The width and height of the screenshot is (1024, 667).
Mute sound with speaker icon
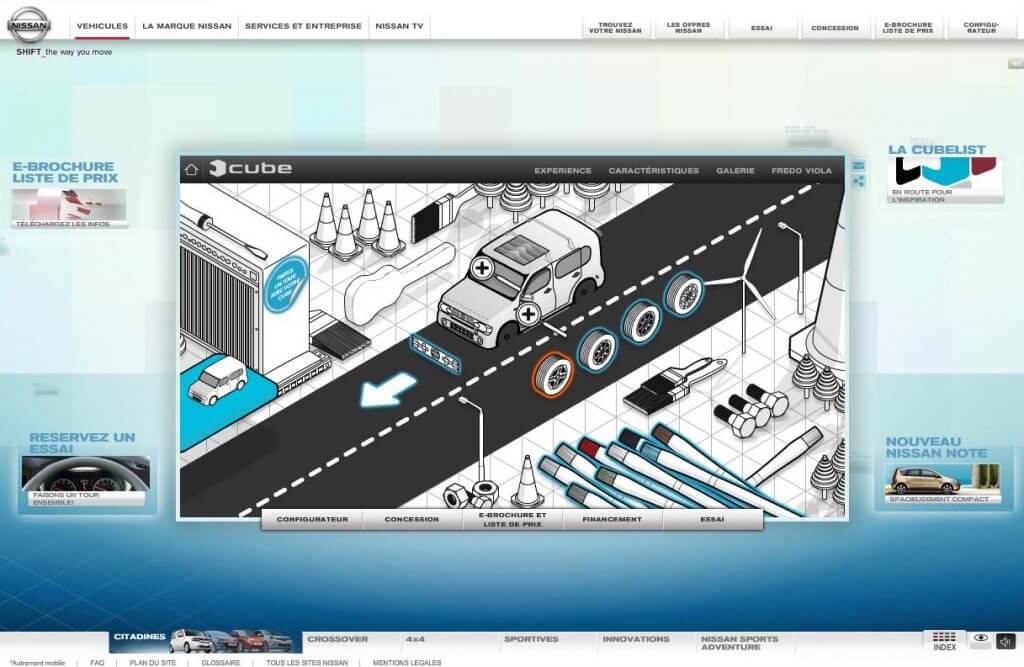click(x=1006, y=641)
